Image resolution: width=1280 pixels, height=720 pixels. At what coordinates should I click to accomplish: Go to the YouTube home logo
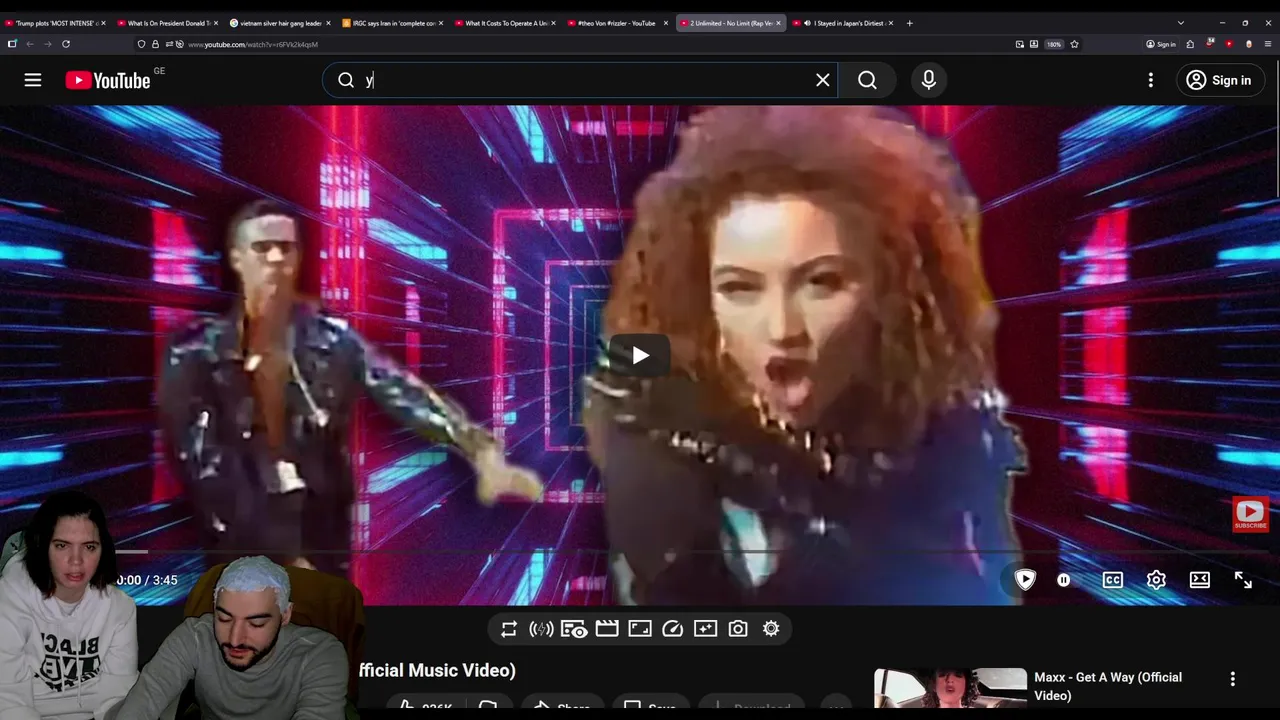[x=108, y=81]
